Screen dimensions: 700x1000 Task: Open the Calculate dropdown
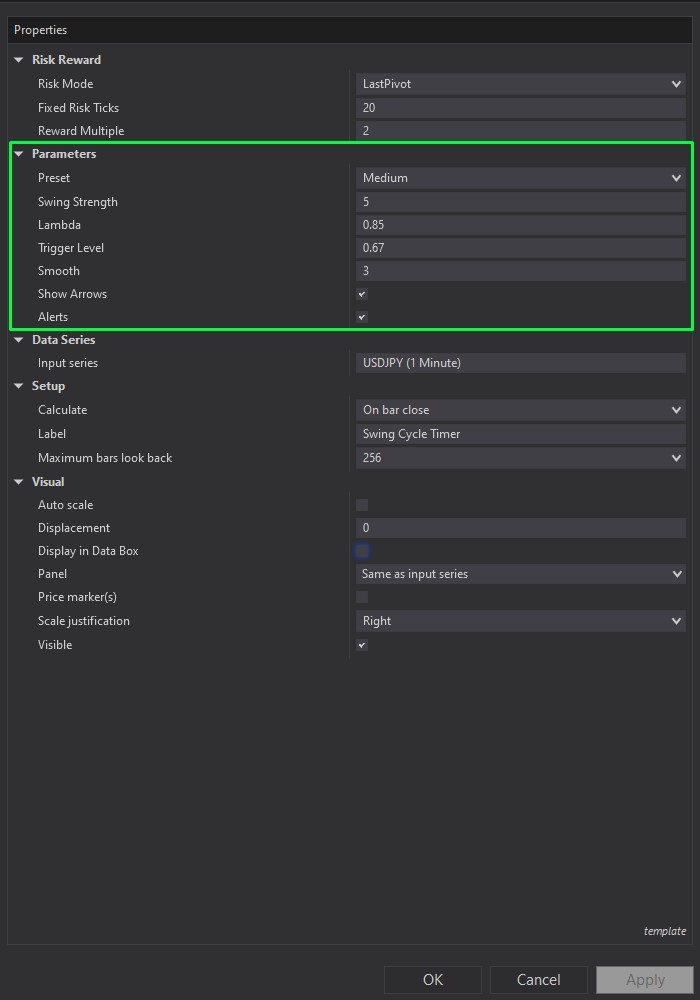coord(520,410)
